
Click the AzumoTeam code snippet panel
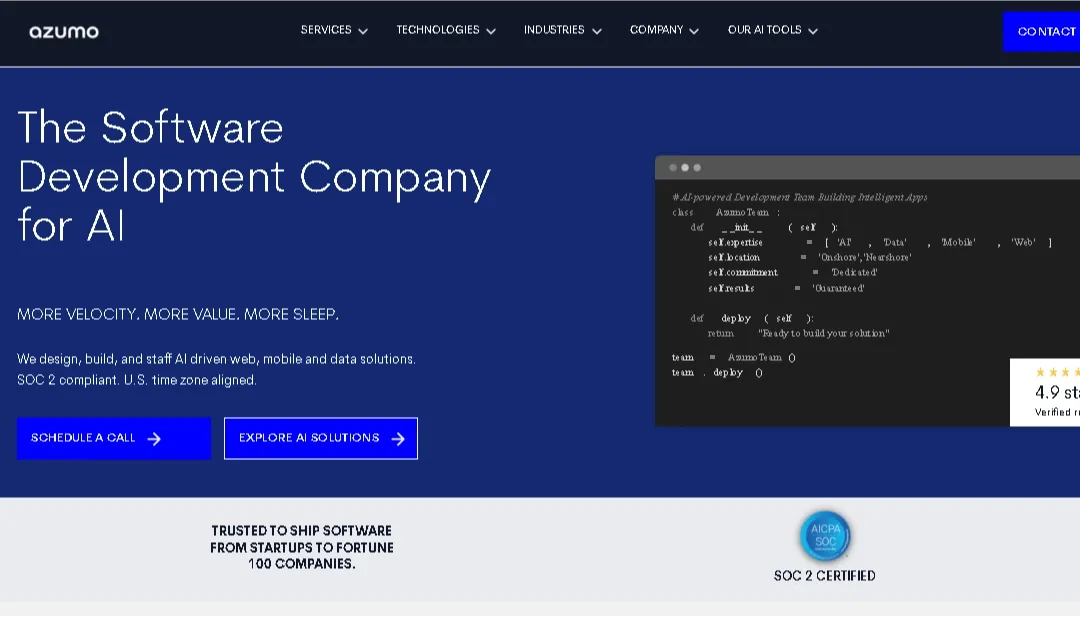click(x=860, y=300)
